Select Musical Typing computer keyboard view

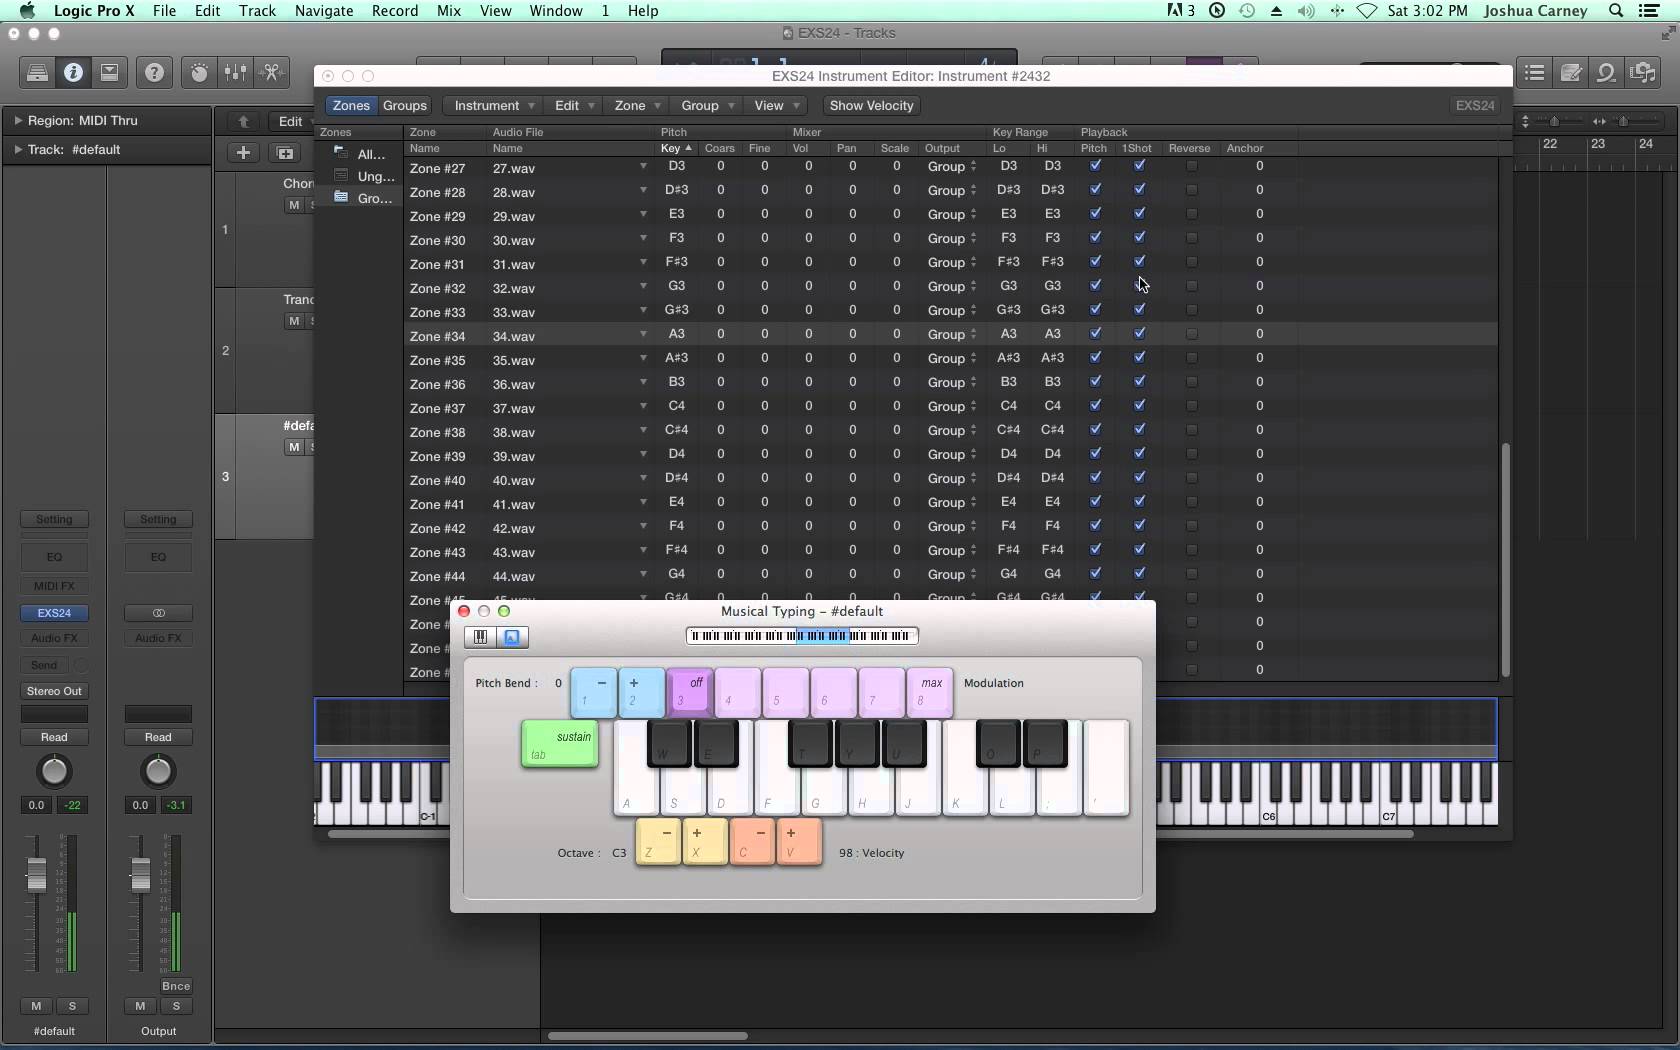tap(512, 637)
